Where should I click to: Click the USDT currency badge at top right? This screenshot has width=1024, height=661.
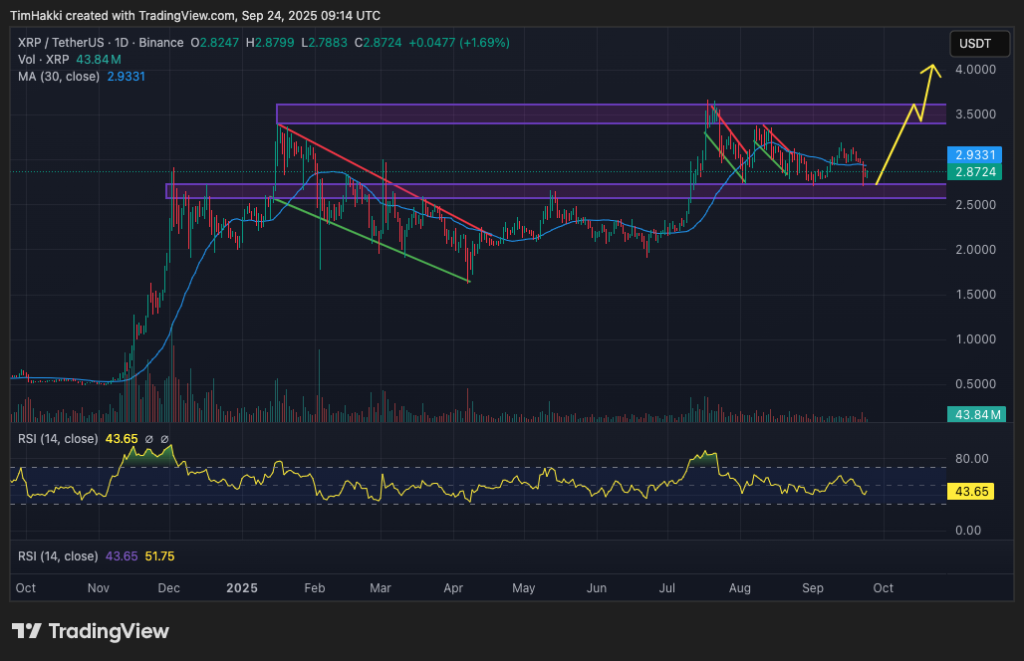pyautogui.click(x=979, y=43)
